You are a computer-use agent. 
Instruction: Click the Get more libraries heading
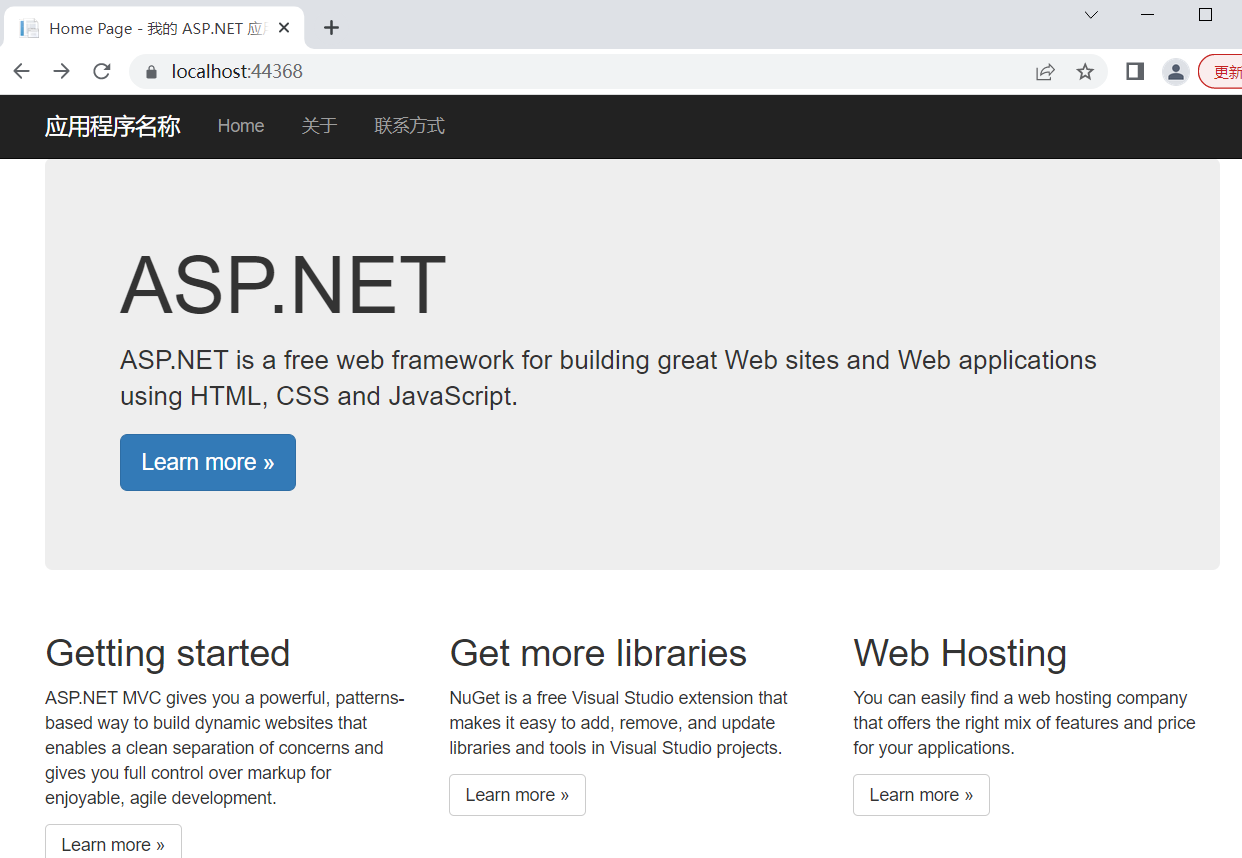tap(598, 653)
